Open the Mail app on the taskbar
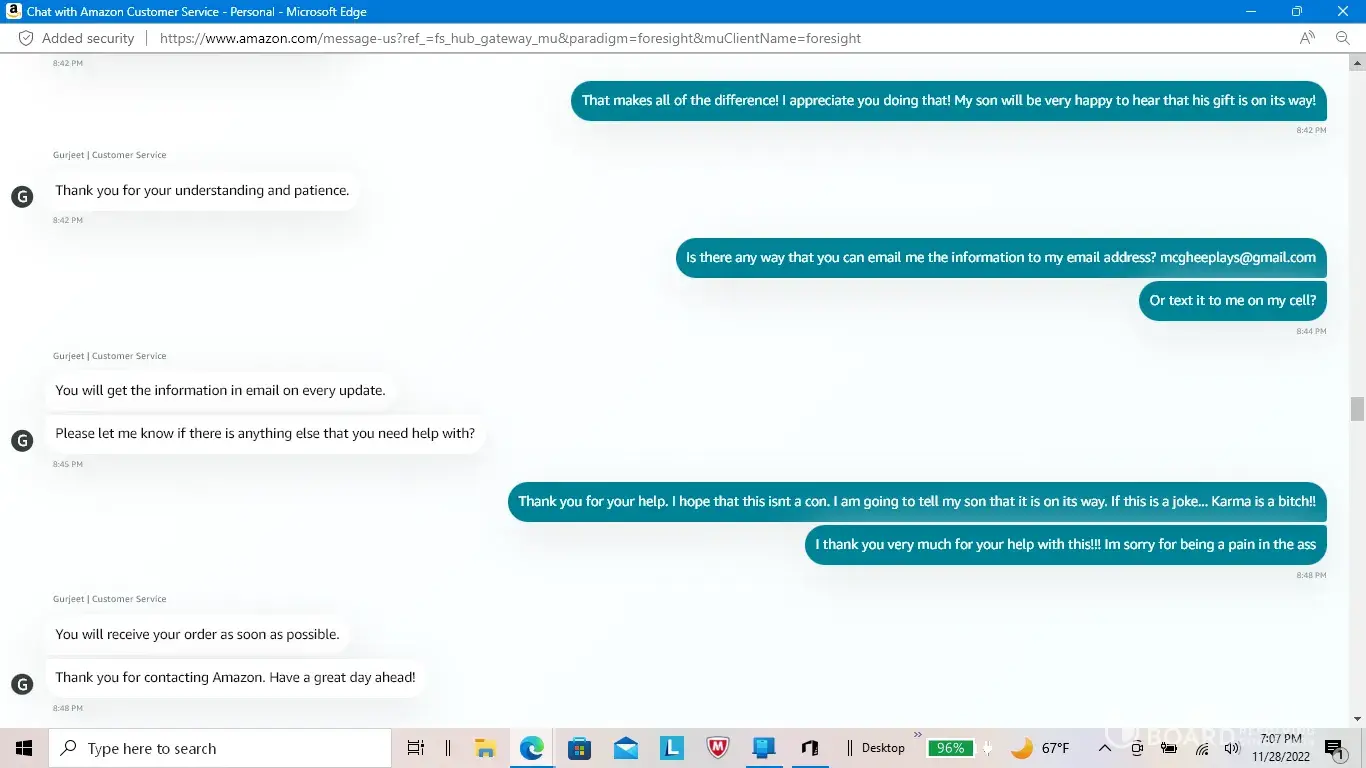The image size is (1366, 768). coord(626,748)
